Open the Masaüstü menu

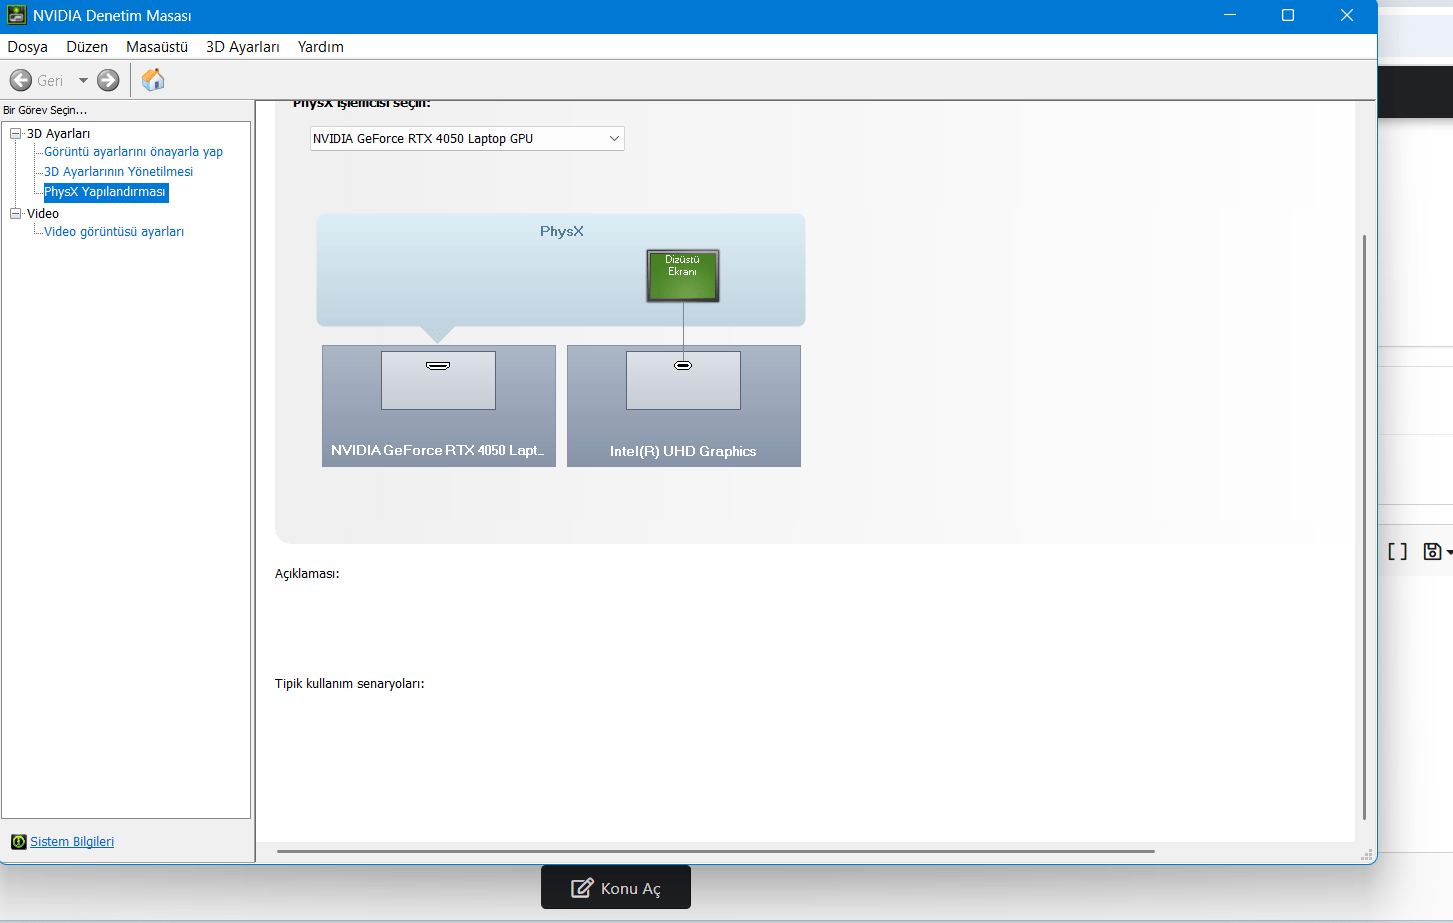click(157, 47)
